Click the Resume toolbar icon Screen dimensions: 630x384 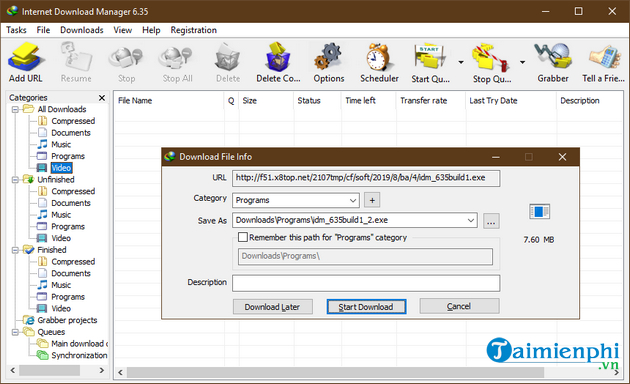pos(76,62)
